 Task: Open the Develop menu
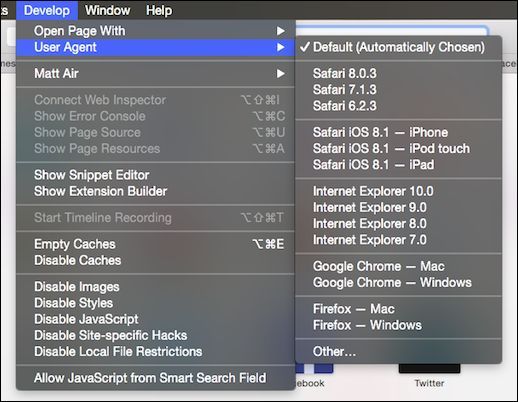pyautogui.click(x=47, y=10)
